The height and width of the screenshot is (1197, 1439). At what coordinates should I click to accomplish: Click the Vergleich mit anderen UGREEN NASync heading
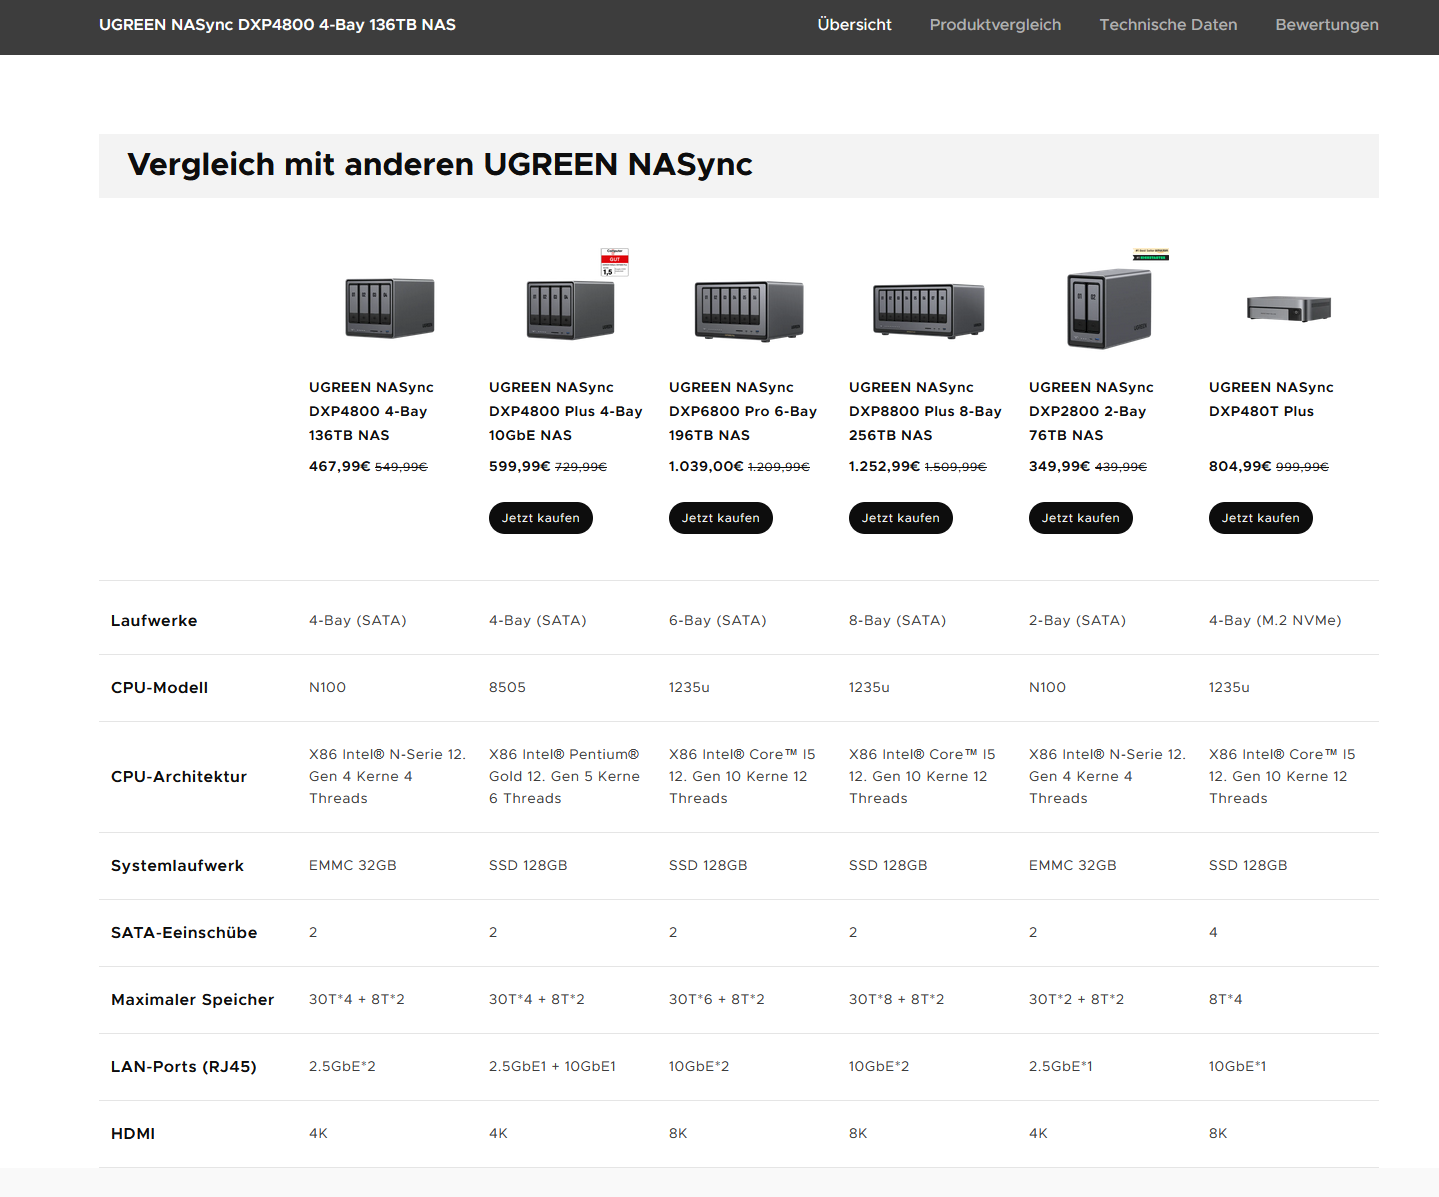(440, 164)
